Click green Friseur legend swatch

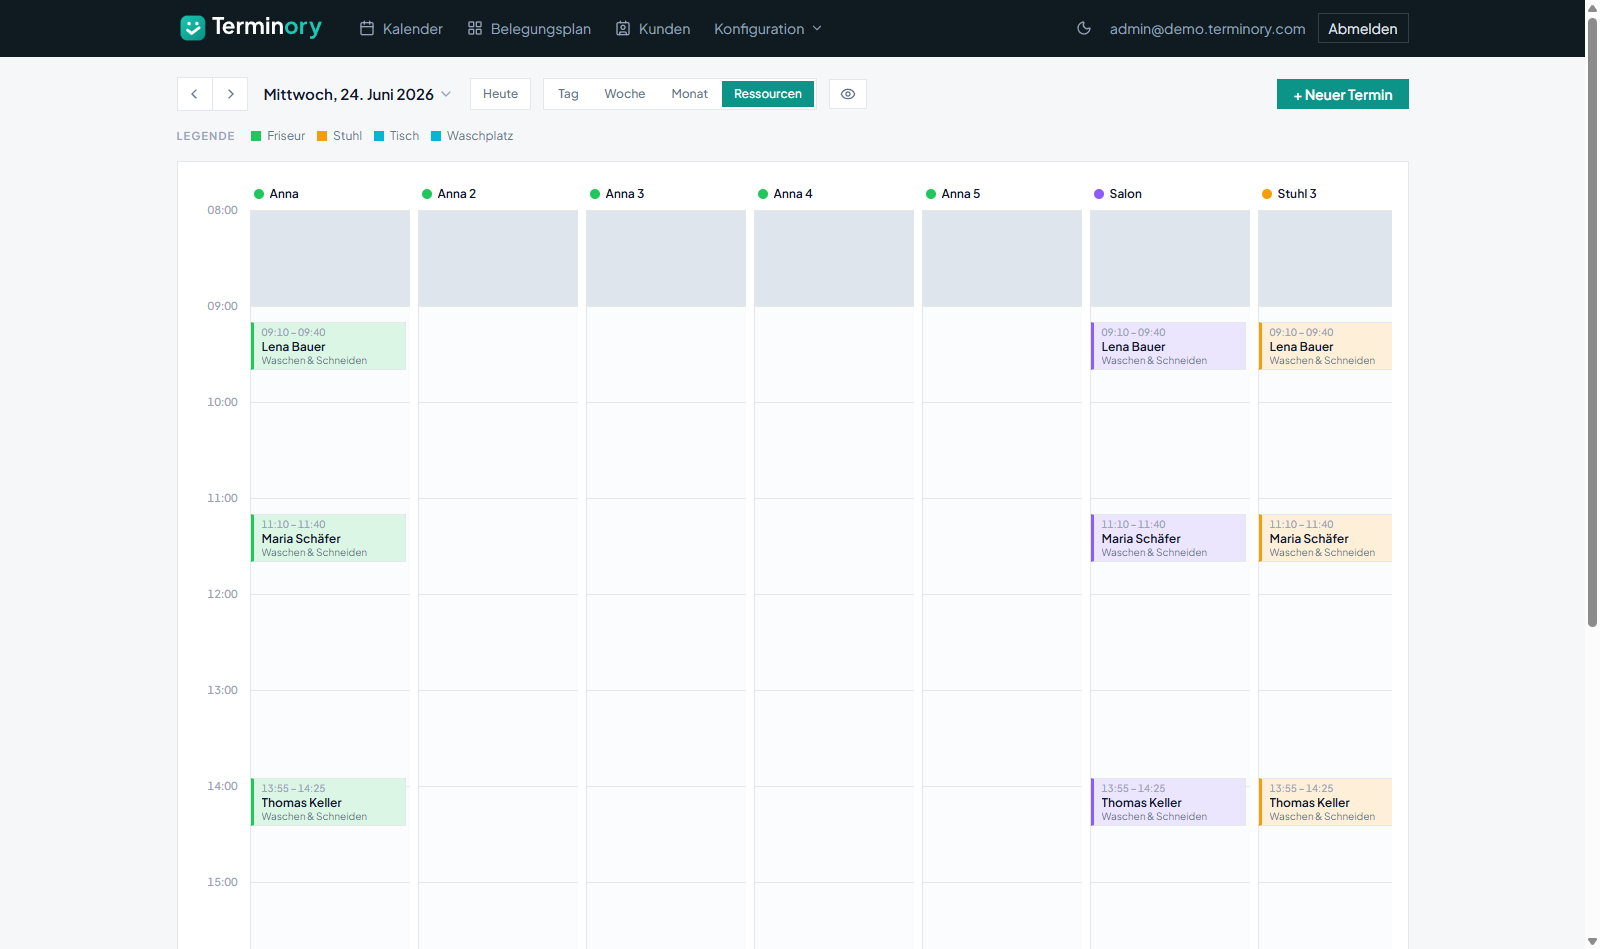pyautogui.click(x=256, y=136)
